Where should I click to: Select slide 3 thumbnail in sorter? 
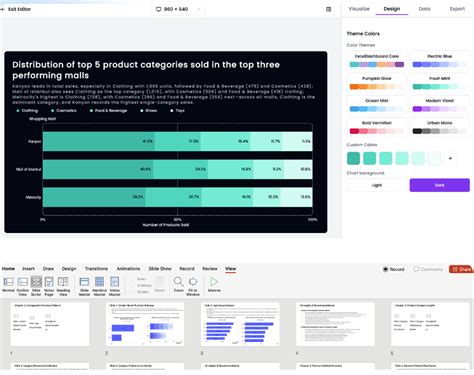click(x=240, y=324)
